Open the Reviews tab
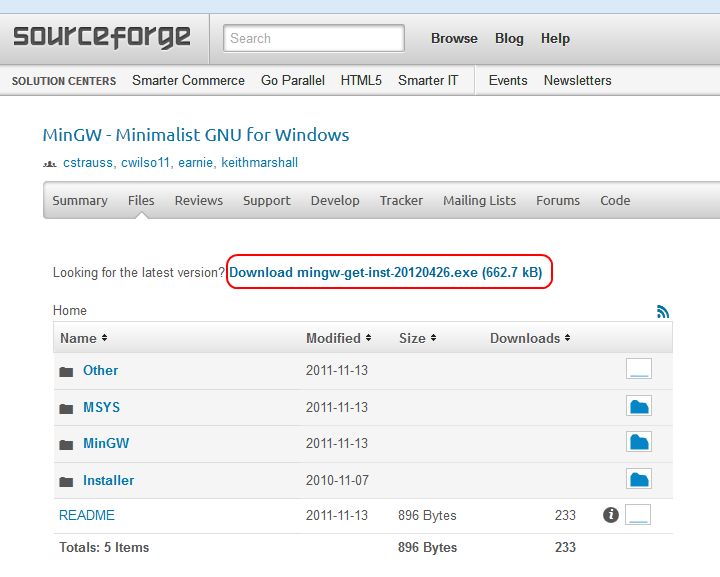This screenshot has width=720, height=577. pyautogui.click(x=198, y=201)
